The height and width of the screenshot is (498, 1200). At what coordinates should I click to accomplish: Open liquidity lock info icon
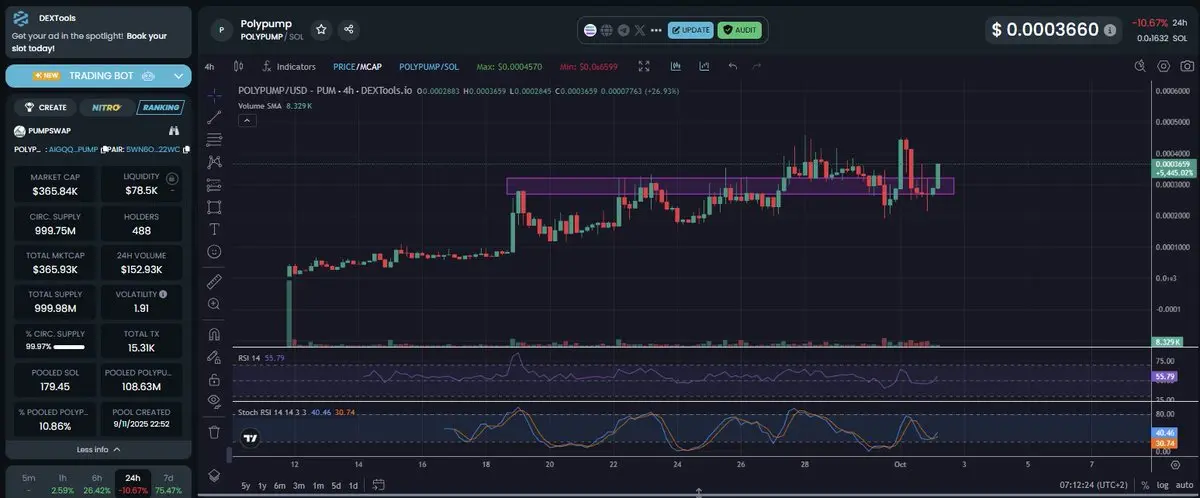coord(172,178)
